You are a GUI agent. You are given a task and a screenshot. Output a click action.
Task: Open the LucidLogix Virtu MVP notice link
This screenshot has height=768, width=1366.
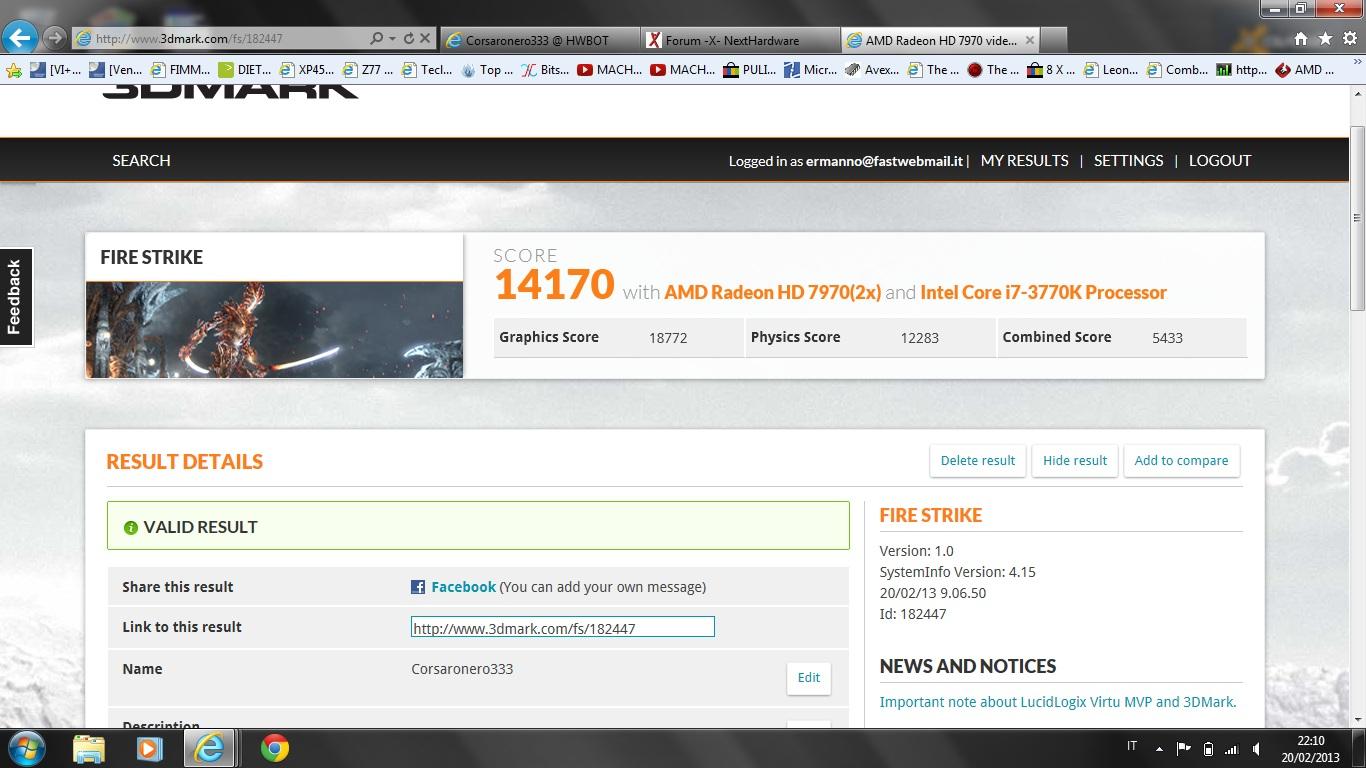coord(1058,702)
